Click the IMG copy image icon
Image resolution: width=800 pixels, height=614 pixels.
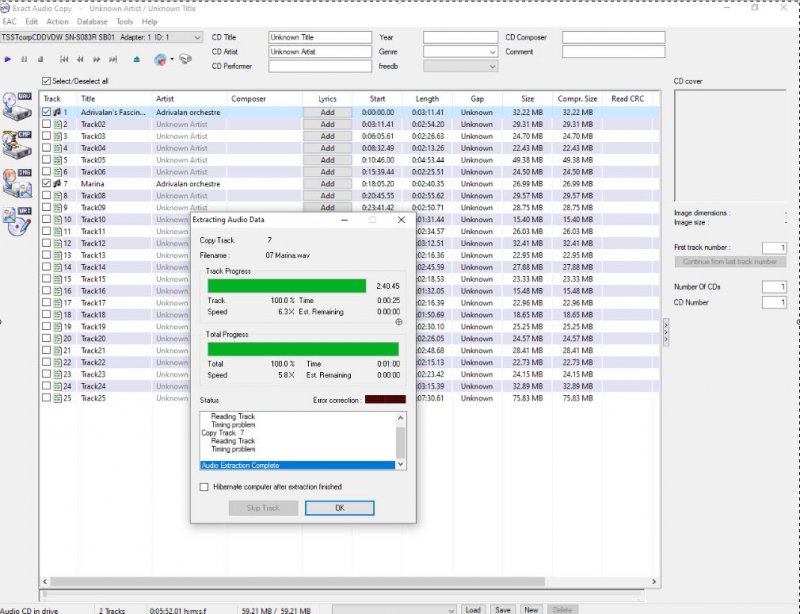tap(17, 181)
